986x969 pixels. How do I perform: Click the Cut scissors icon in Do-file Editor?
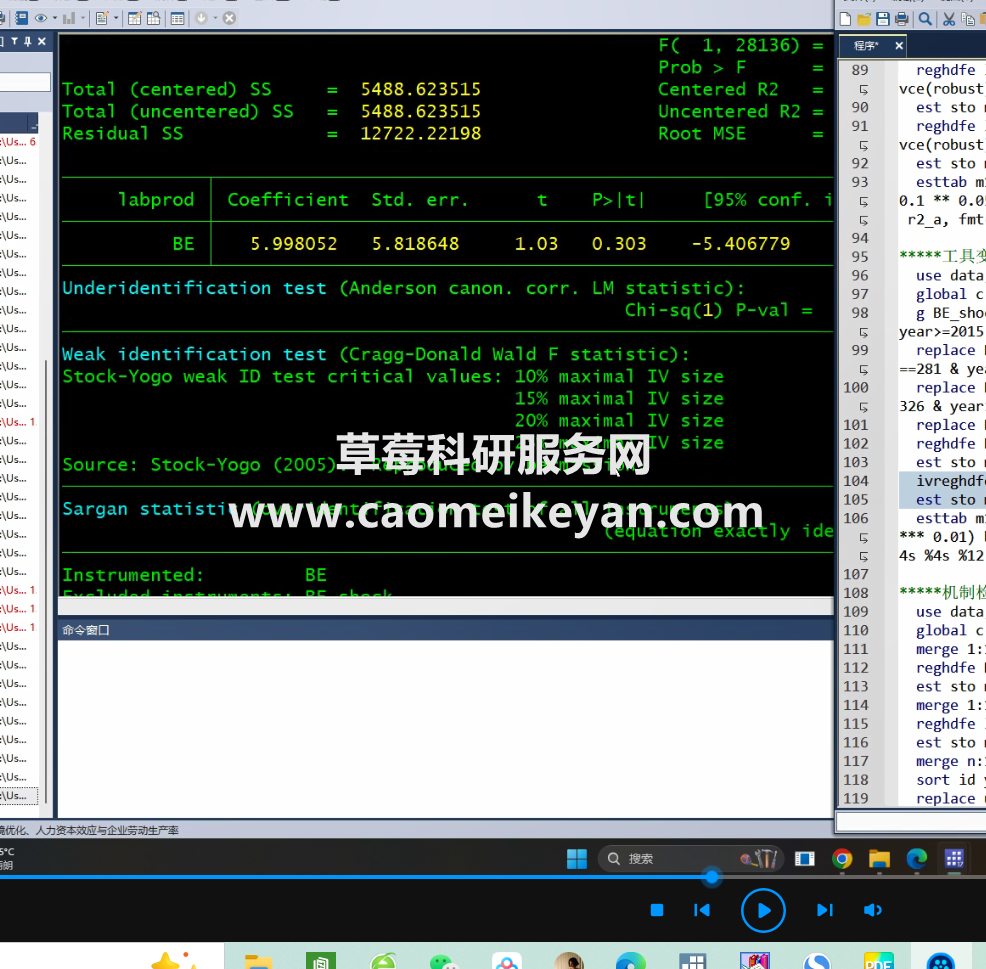tap(949, 19)
